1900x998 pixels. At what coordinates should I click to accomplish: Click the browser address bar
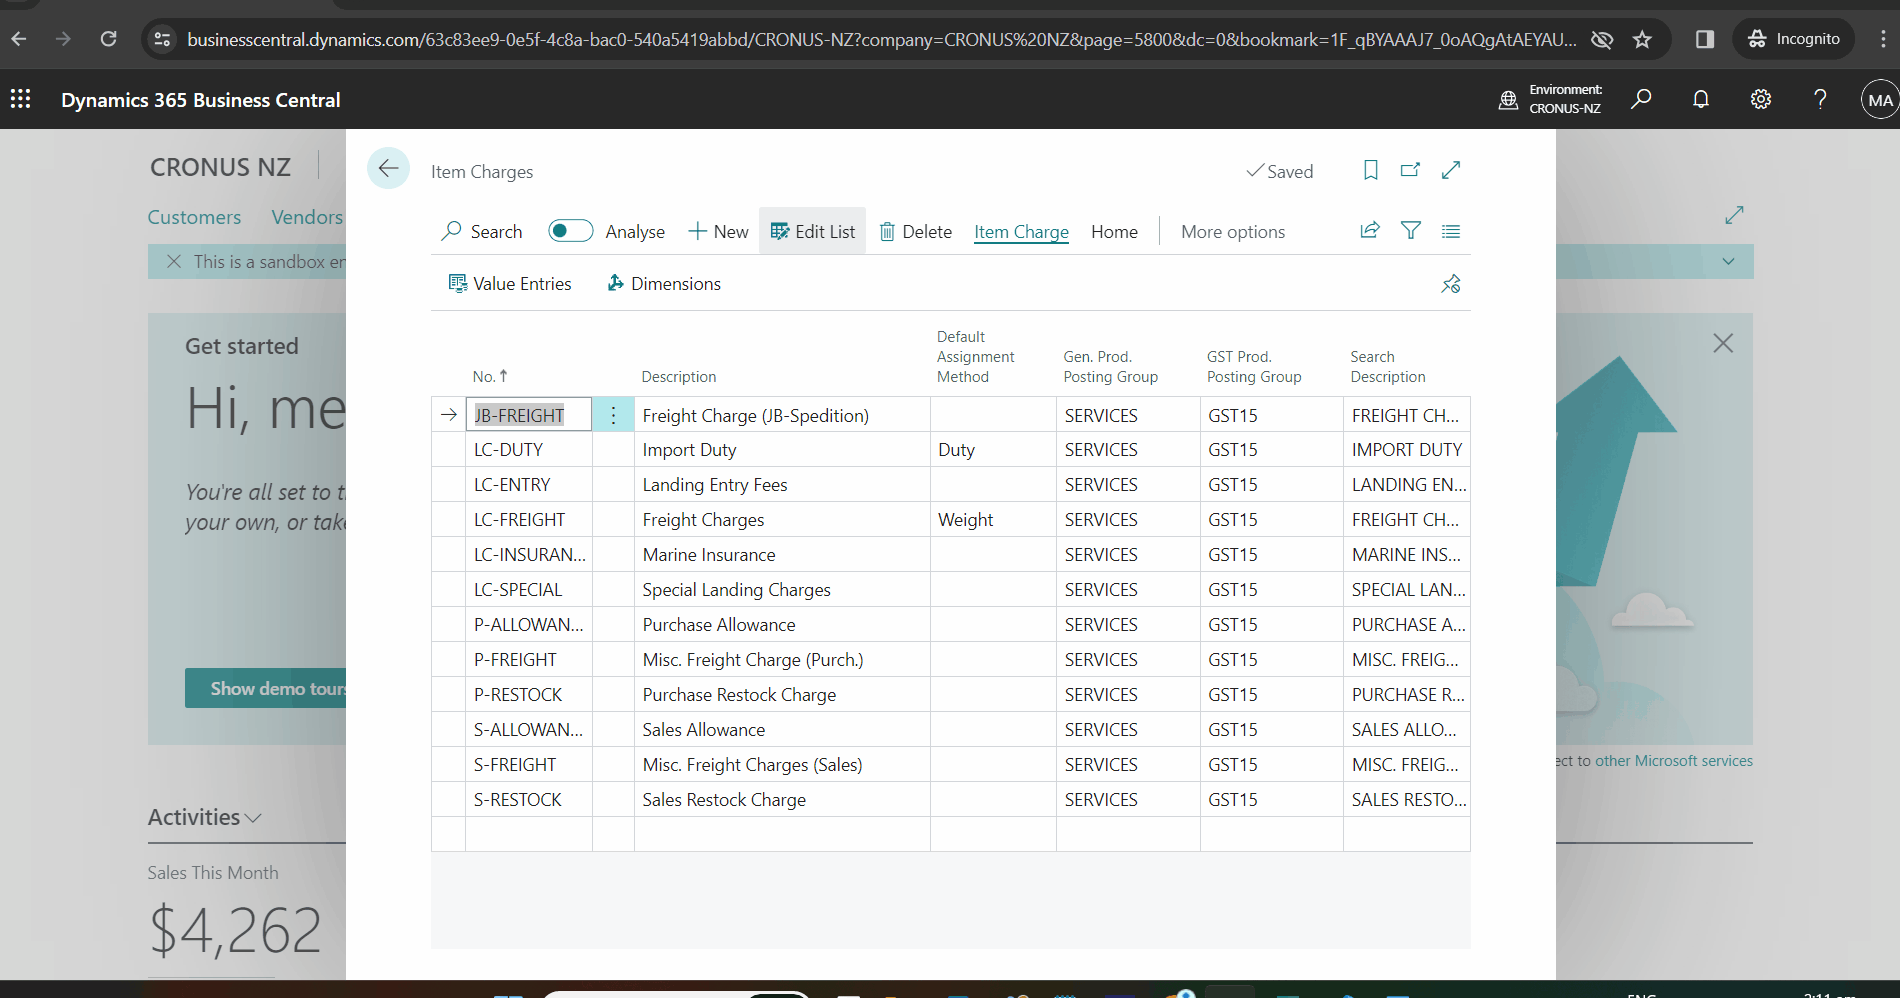coord(880,39)
